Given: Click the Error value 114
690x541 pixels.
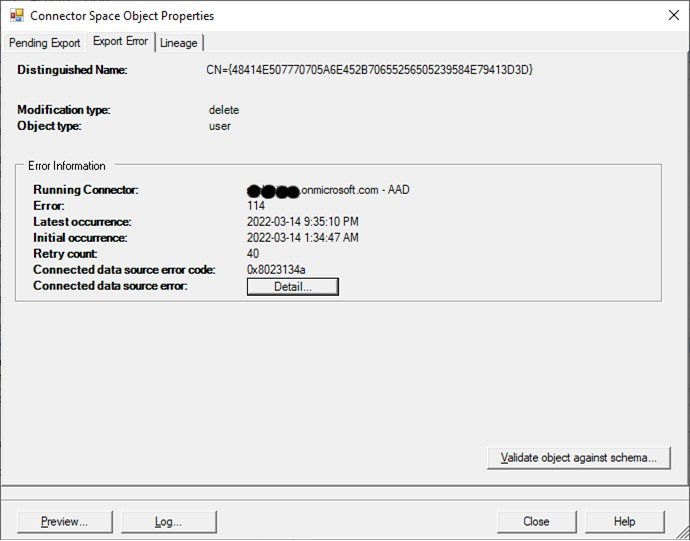Looking at the screenshot, I should (x=256, y=206).
